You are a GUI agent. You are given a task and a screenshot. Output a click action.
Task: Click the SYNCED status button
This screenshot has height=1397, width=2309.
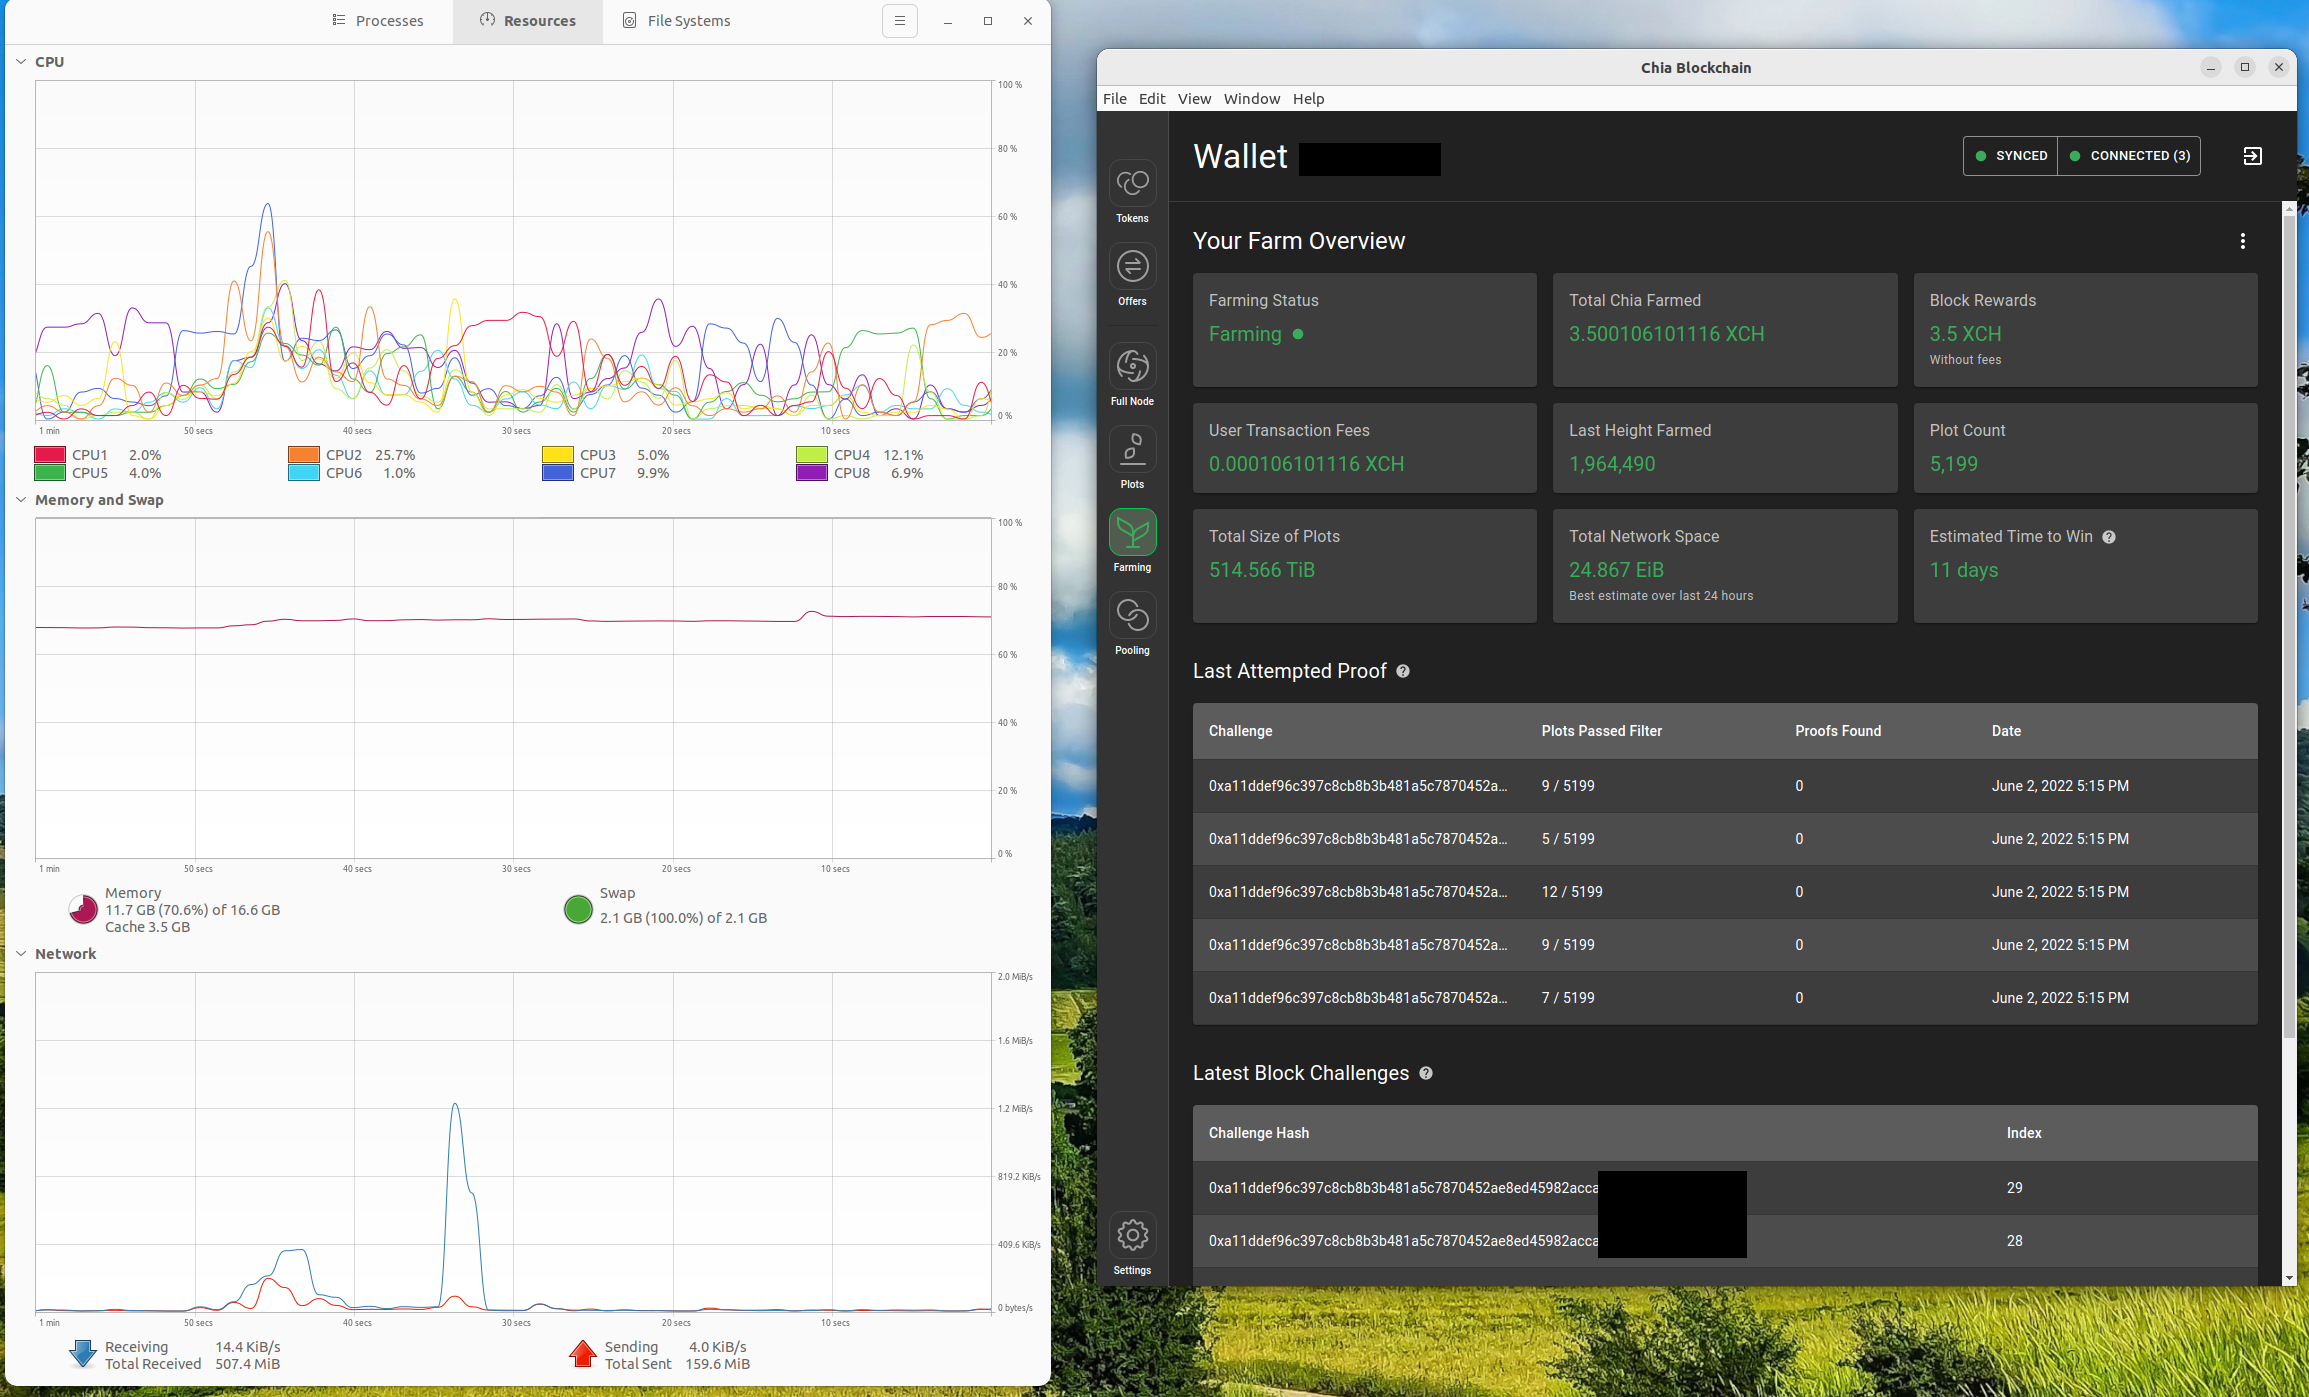(2010, 156)
